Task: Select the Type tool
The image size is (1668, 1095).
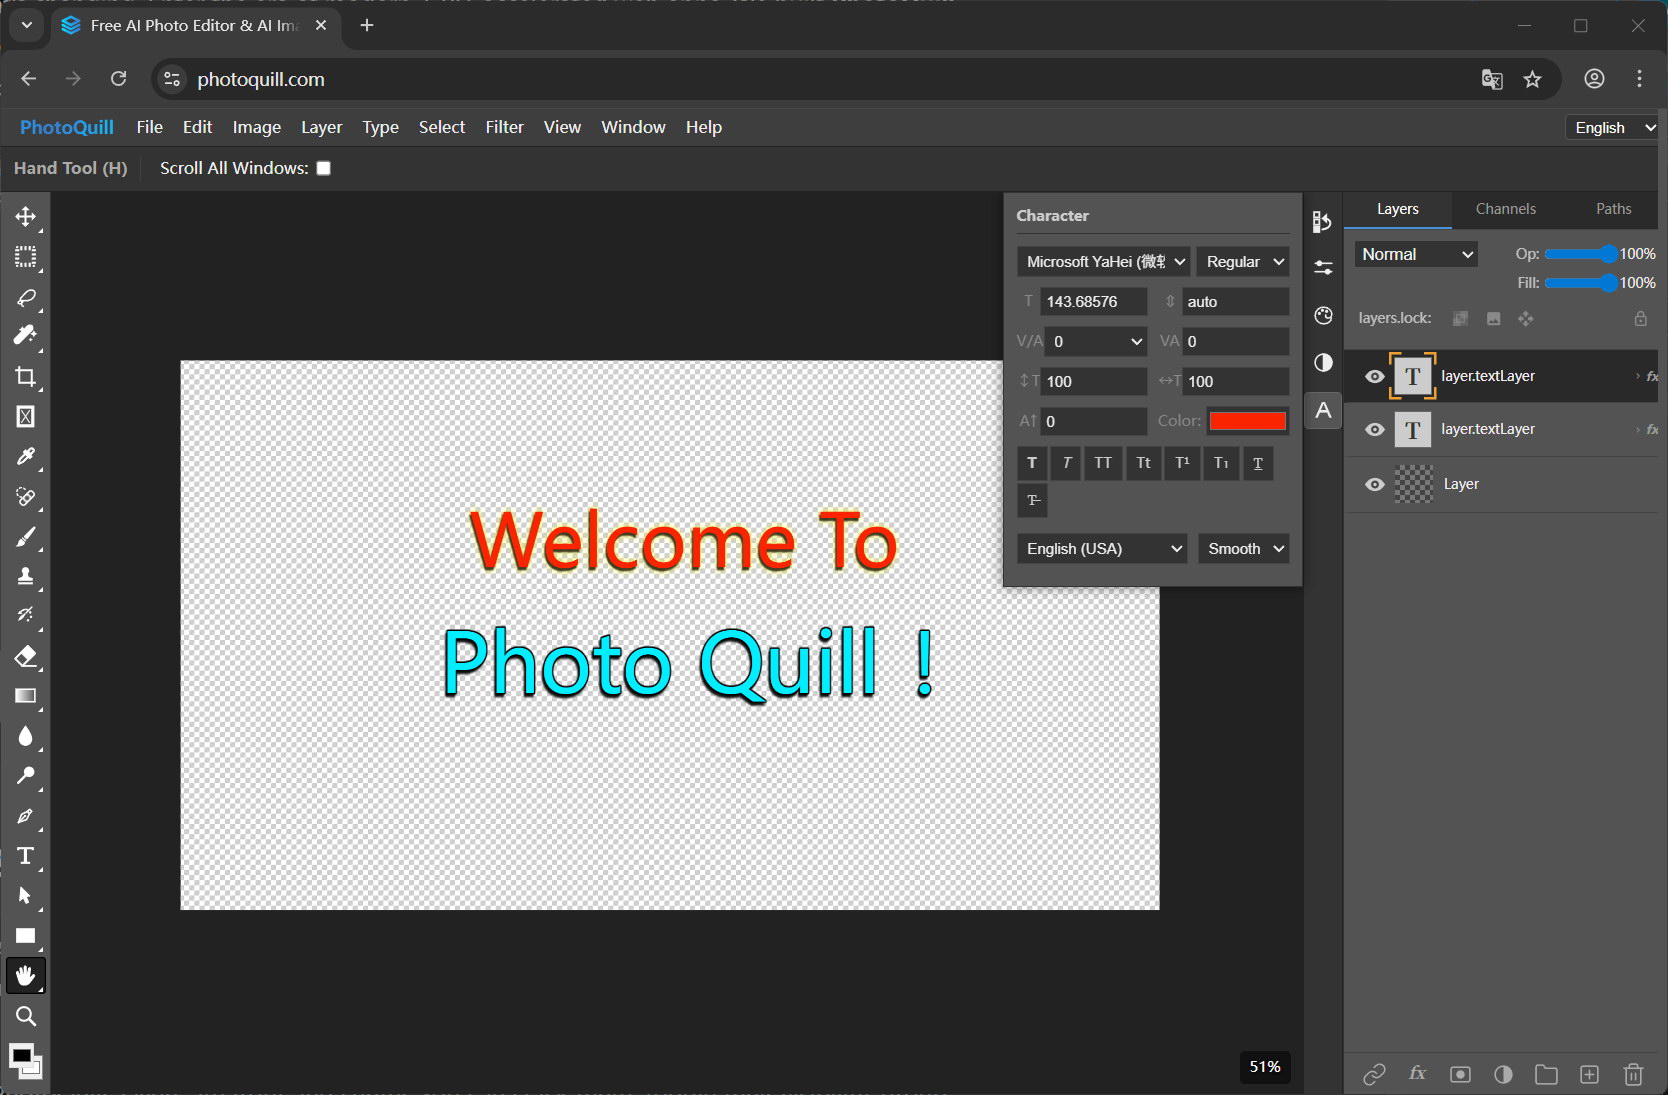Action: (26, 856)
